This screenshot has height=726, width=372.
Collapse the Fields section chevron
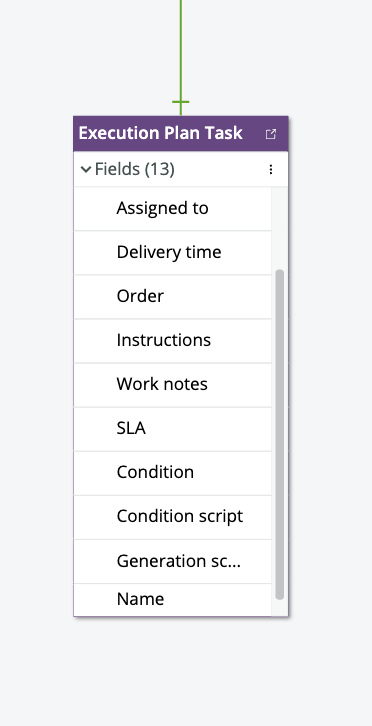[x=86, y=169]
